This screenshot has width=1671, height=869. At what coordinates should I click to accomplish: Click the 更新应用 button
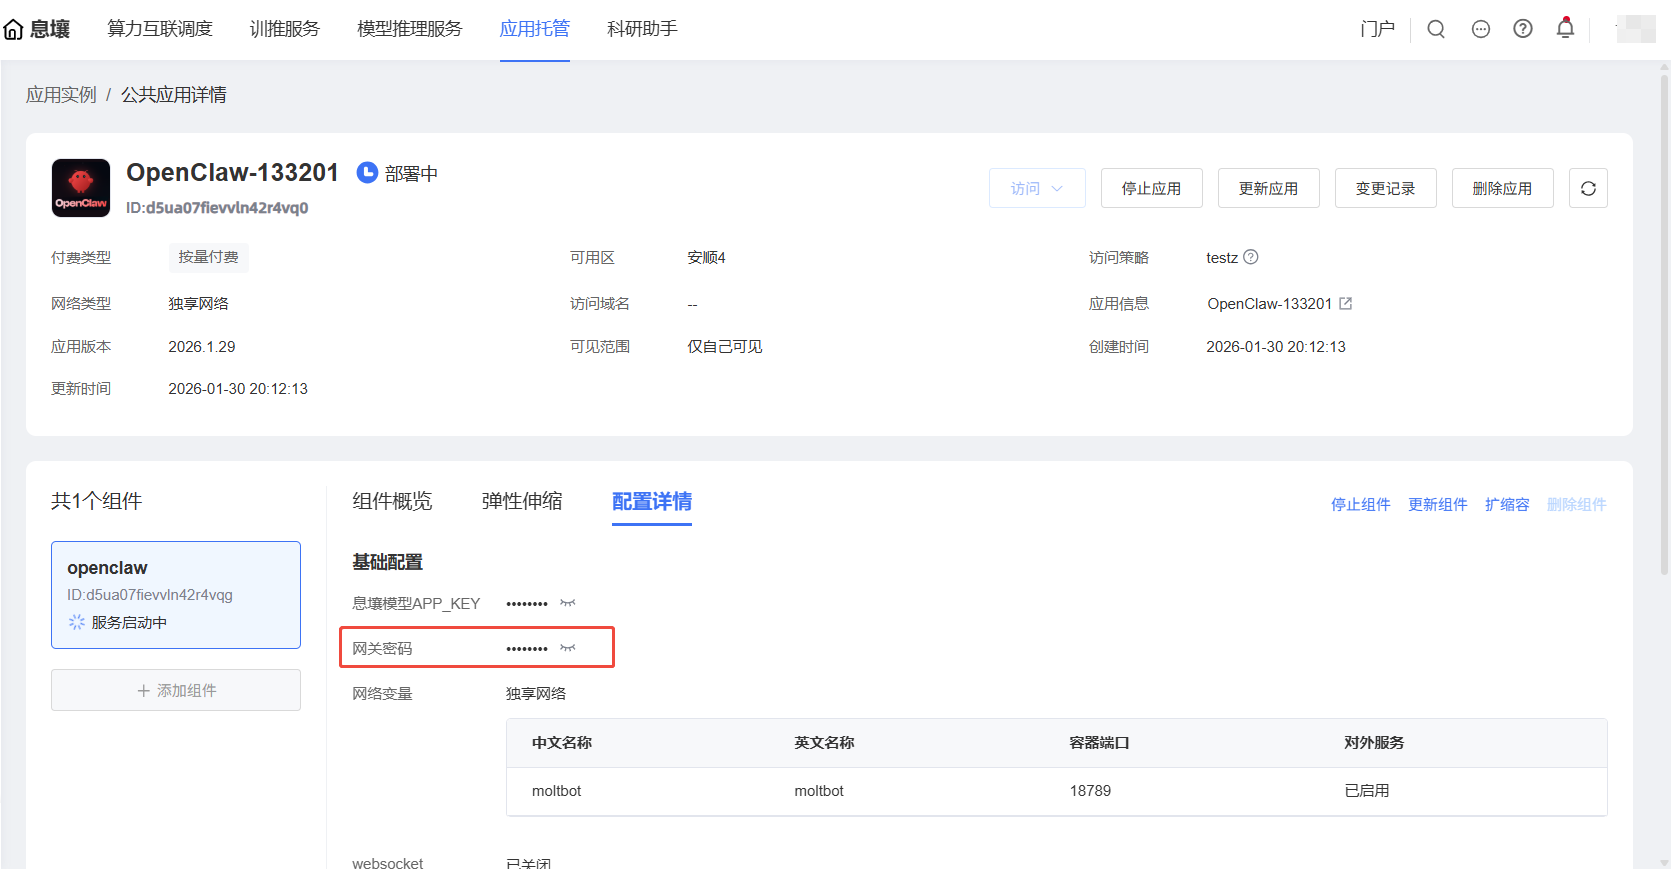pos(1268,188)
